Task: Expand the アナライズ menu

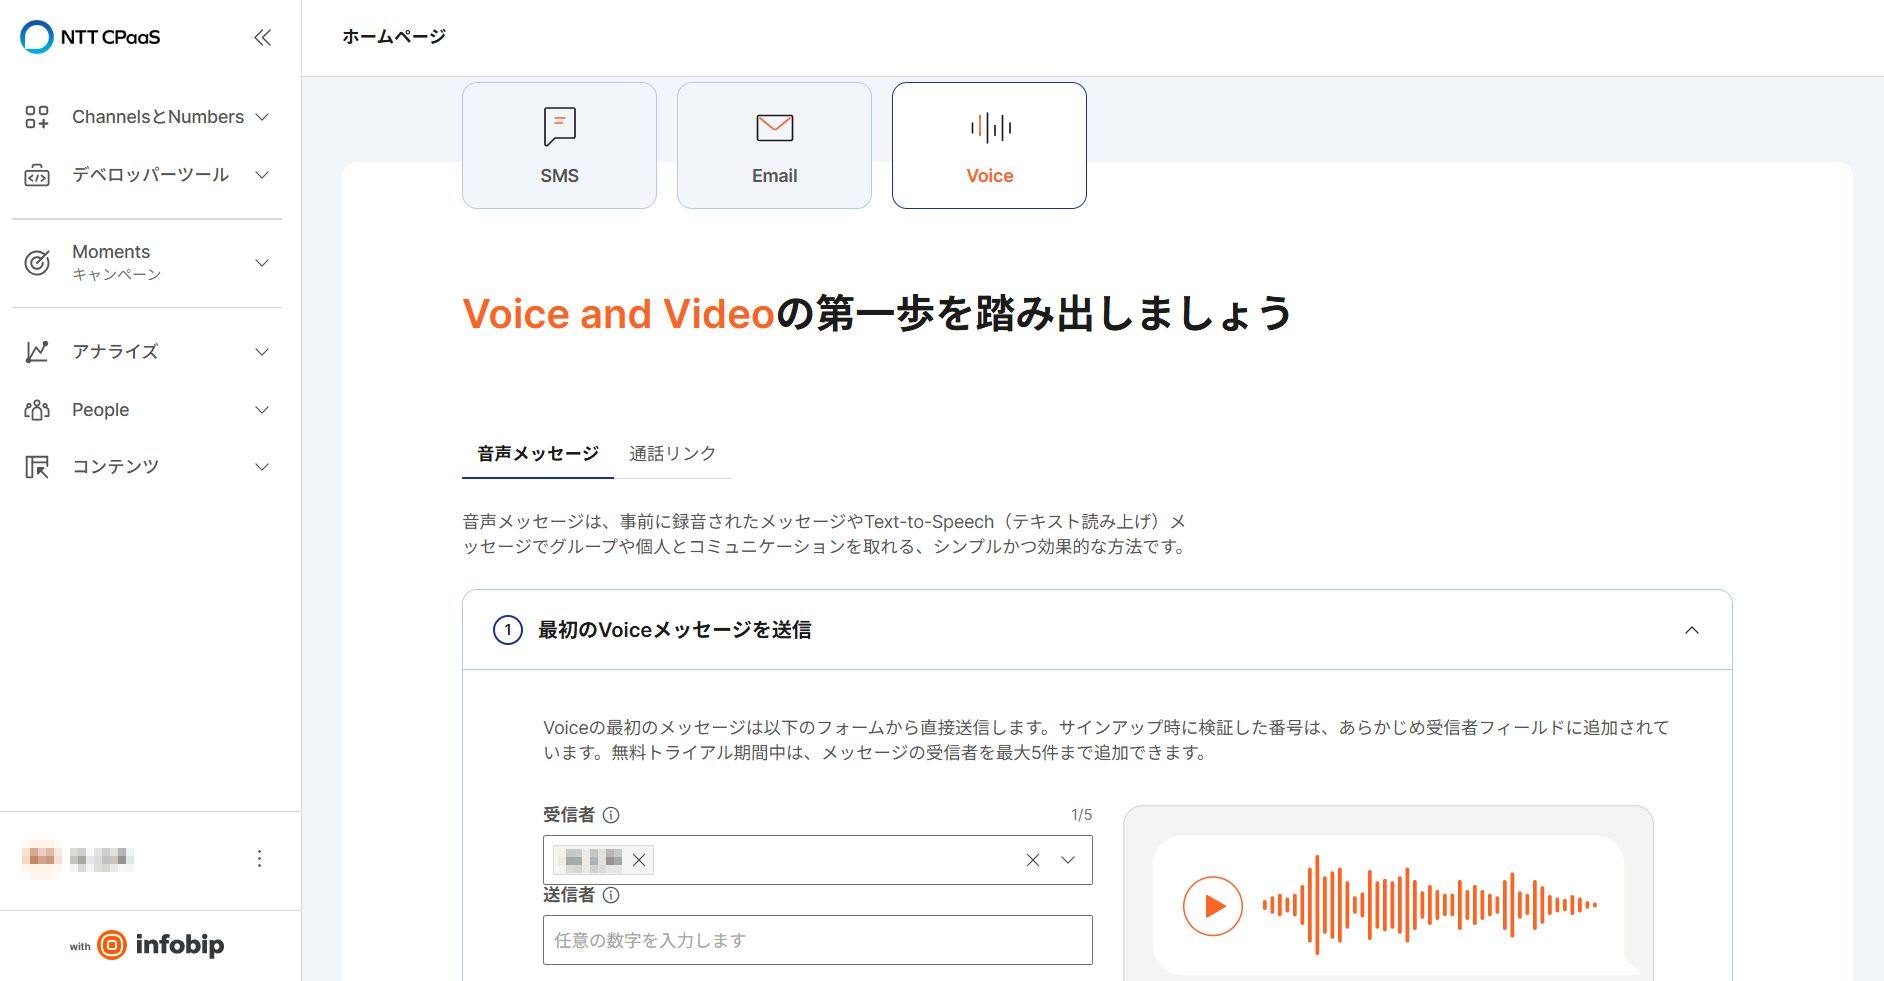Action: pyautogui.click(x=262, y=352)
